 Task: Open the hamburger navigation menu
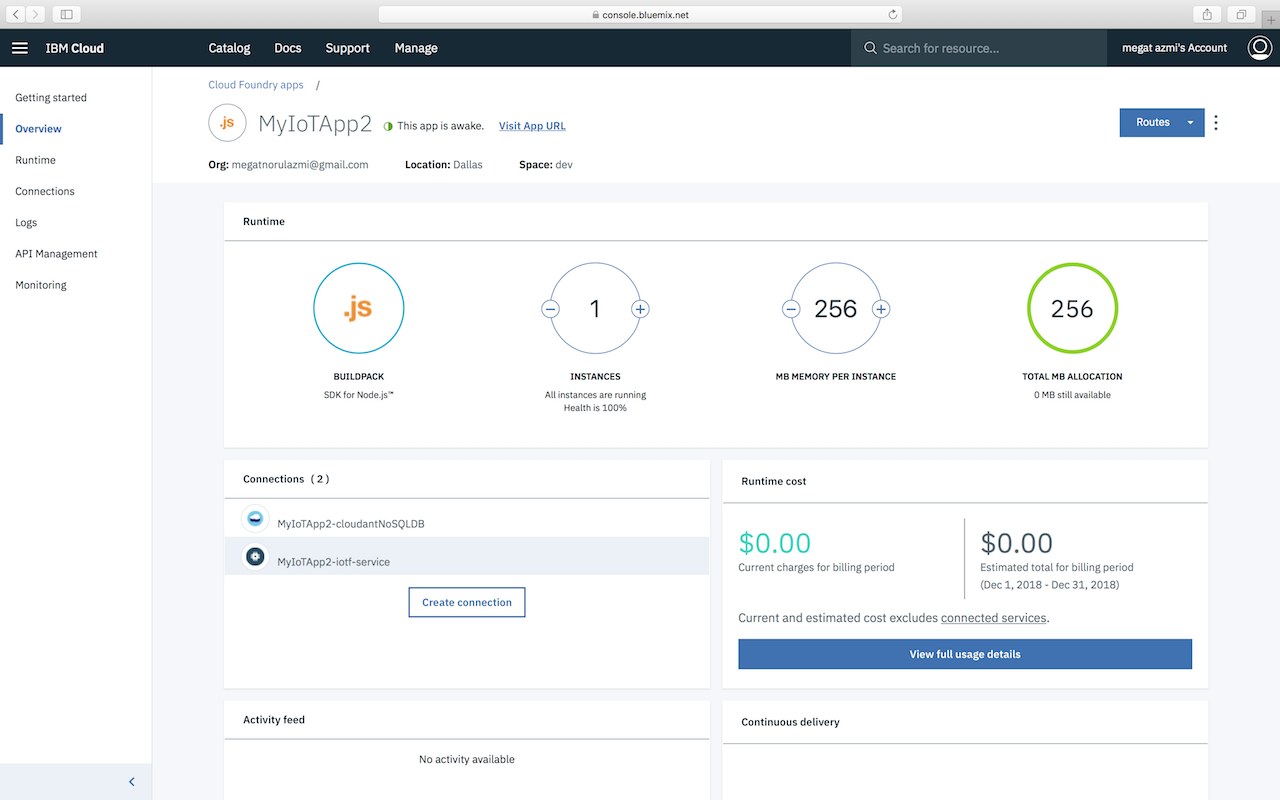click(20, 48)
